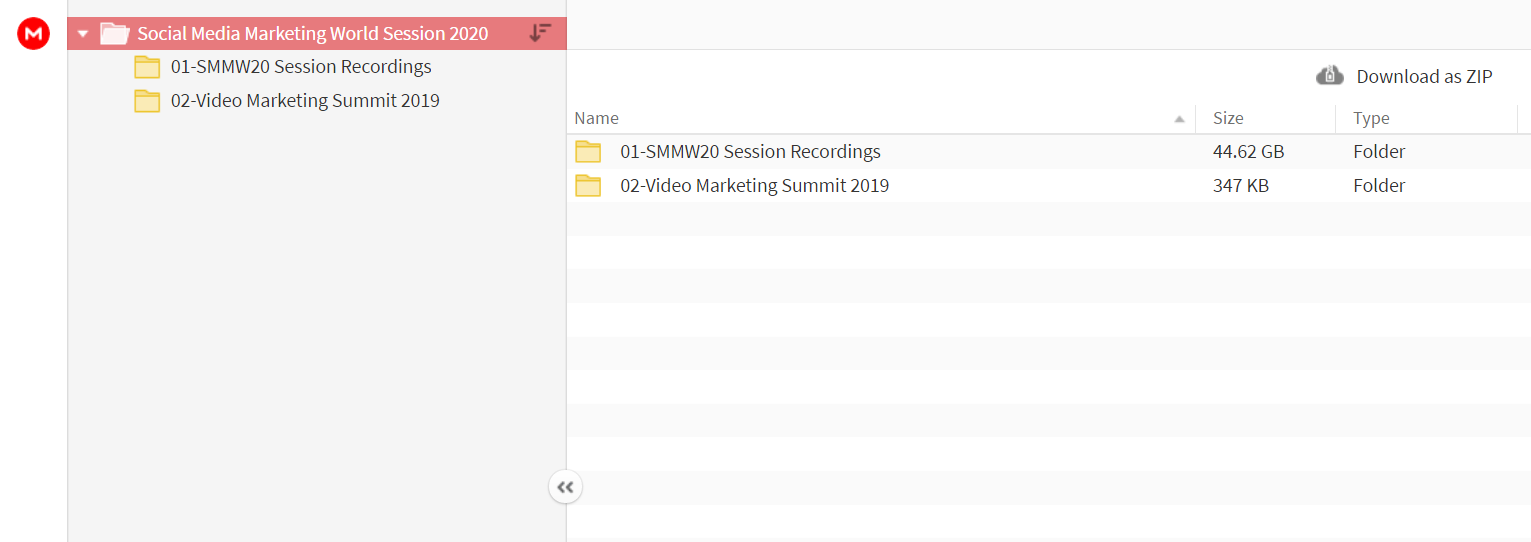
Task: Collapse the left panel with double-chevron button
Action: point(565,487)
